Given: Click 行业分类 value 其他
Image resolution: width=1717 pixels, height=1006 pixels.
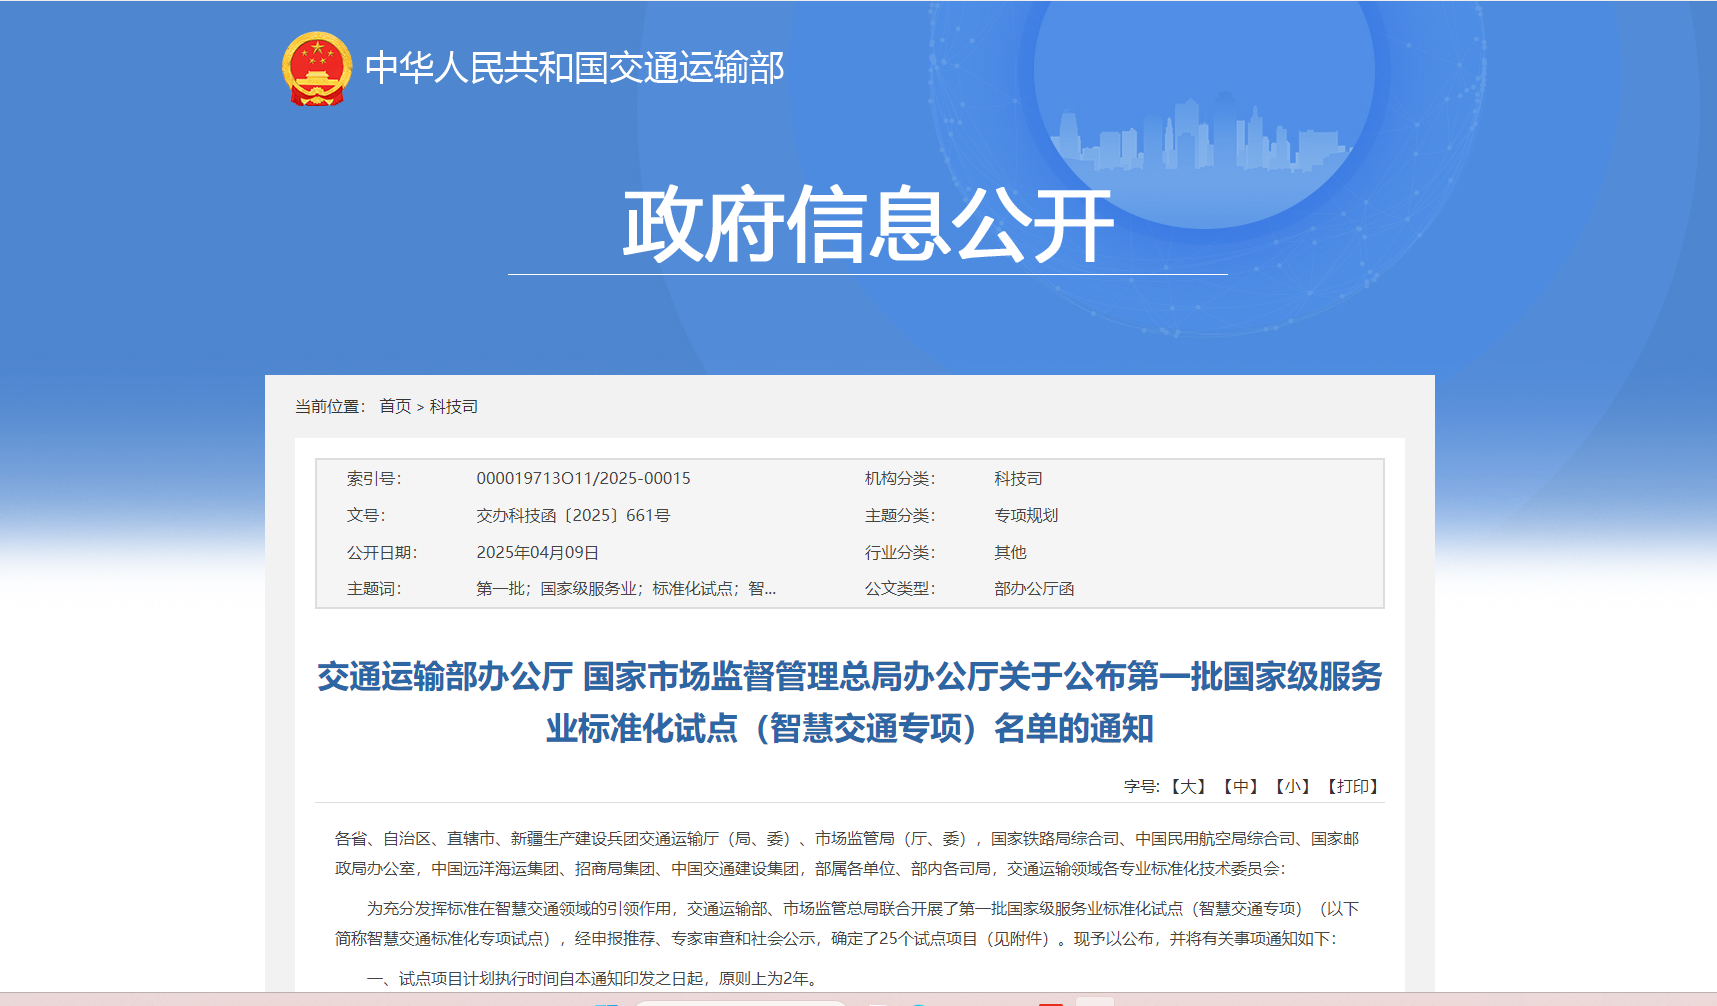Looking at the screenshot, I should [x=1010, y=552].
